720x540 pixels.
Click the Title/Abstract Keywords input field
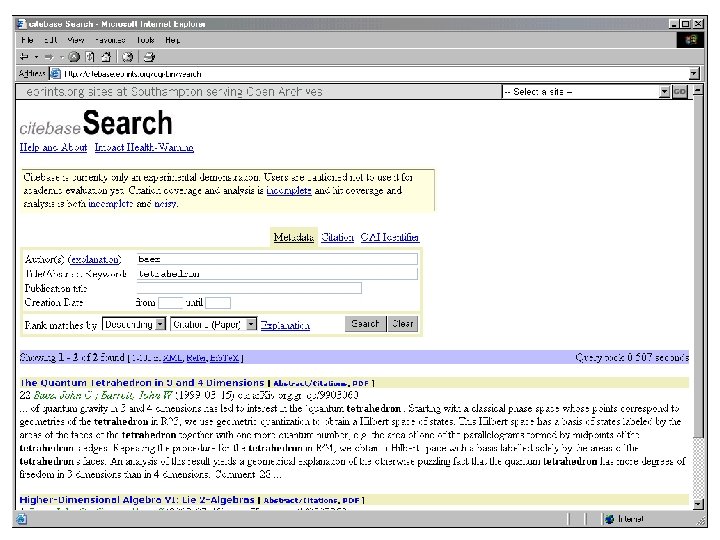click(x=277, y=274)
